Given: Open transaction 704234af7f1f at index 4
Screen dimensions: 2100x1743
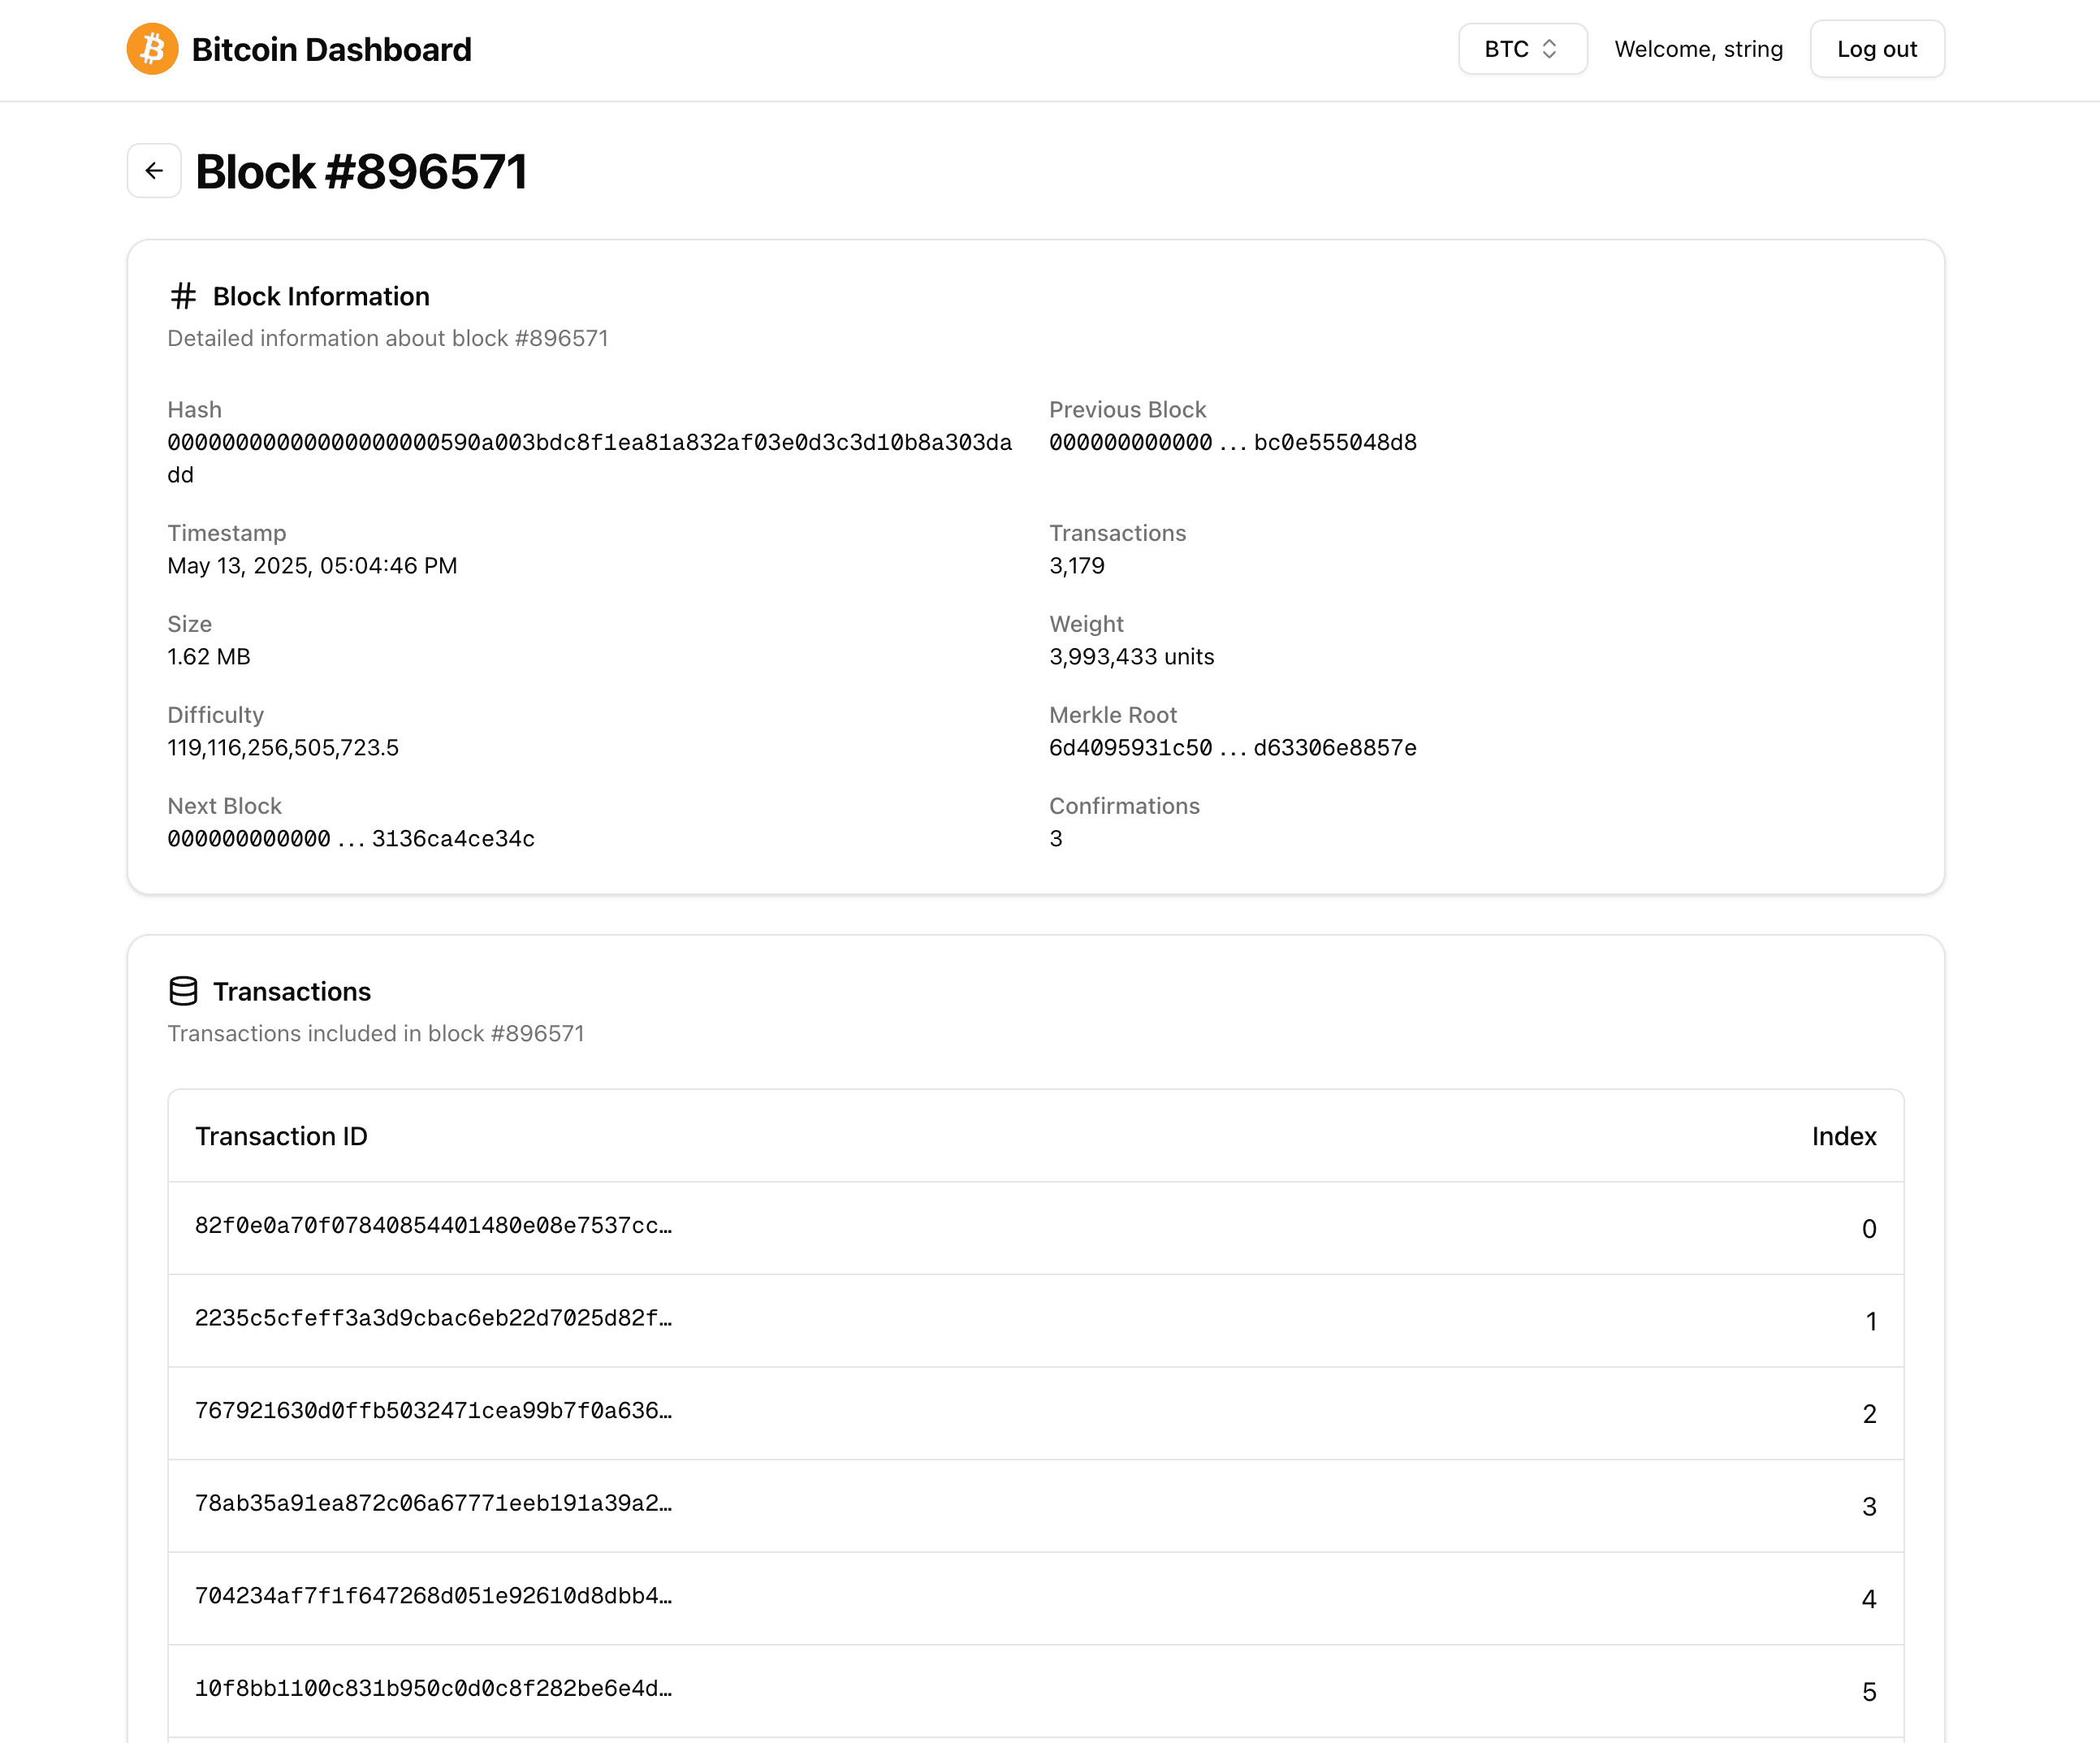Looking at the screenshot, I should pos(433,1595).
